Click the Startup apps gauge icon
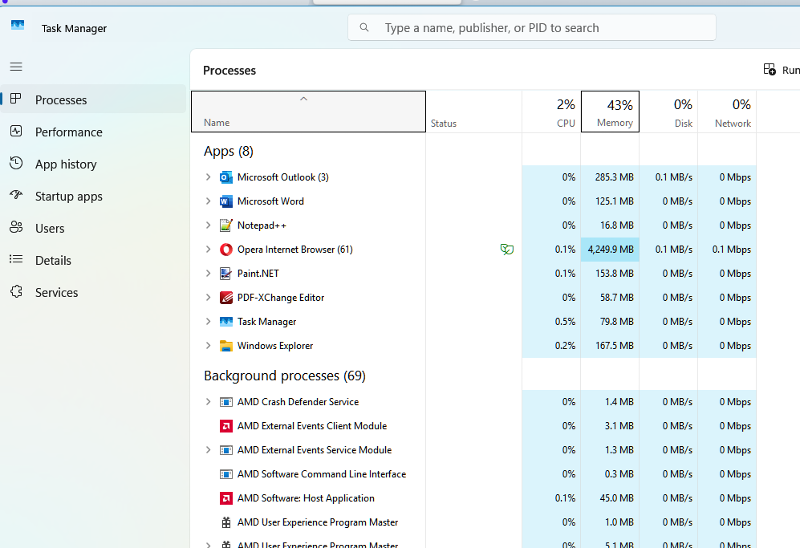Image resolution: width=800 pixels, height=548 pixels. 16,195
